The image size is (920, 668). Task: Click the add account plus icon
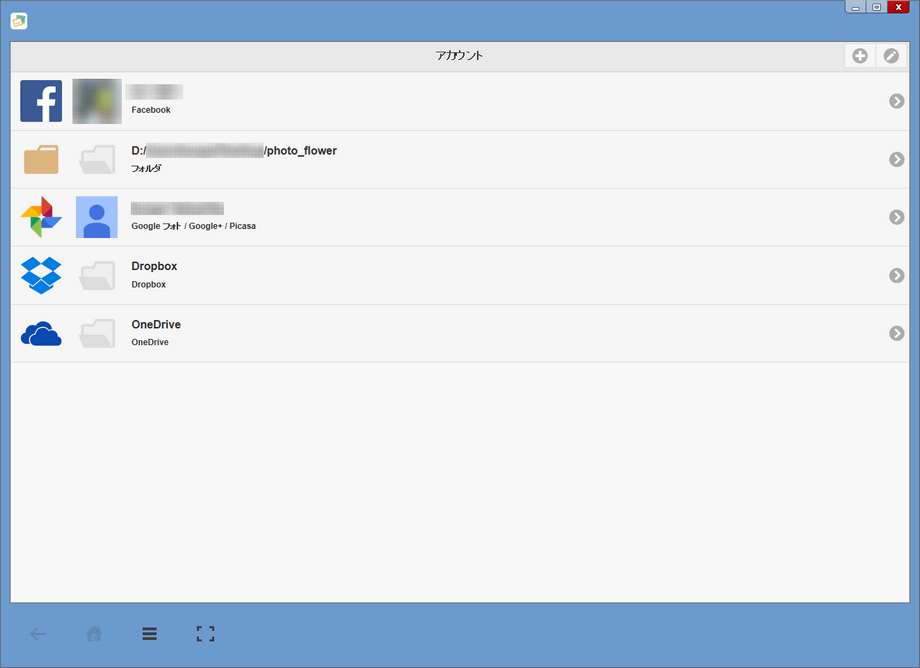pos(860,56)
